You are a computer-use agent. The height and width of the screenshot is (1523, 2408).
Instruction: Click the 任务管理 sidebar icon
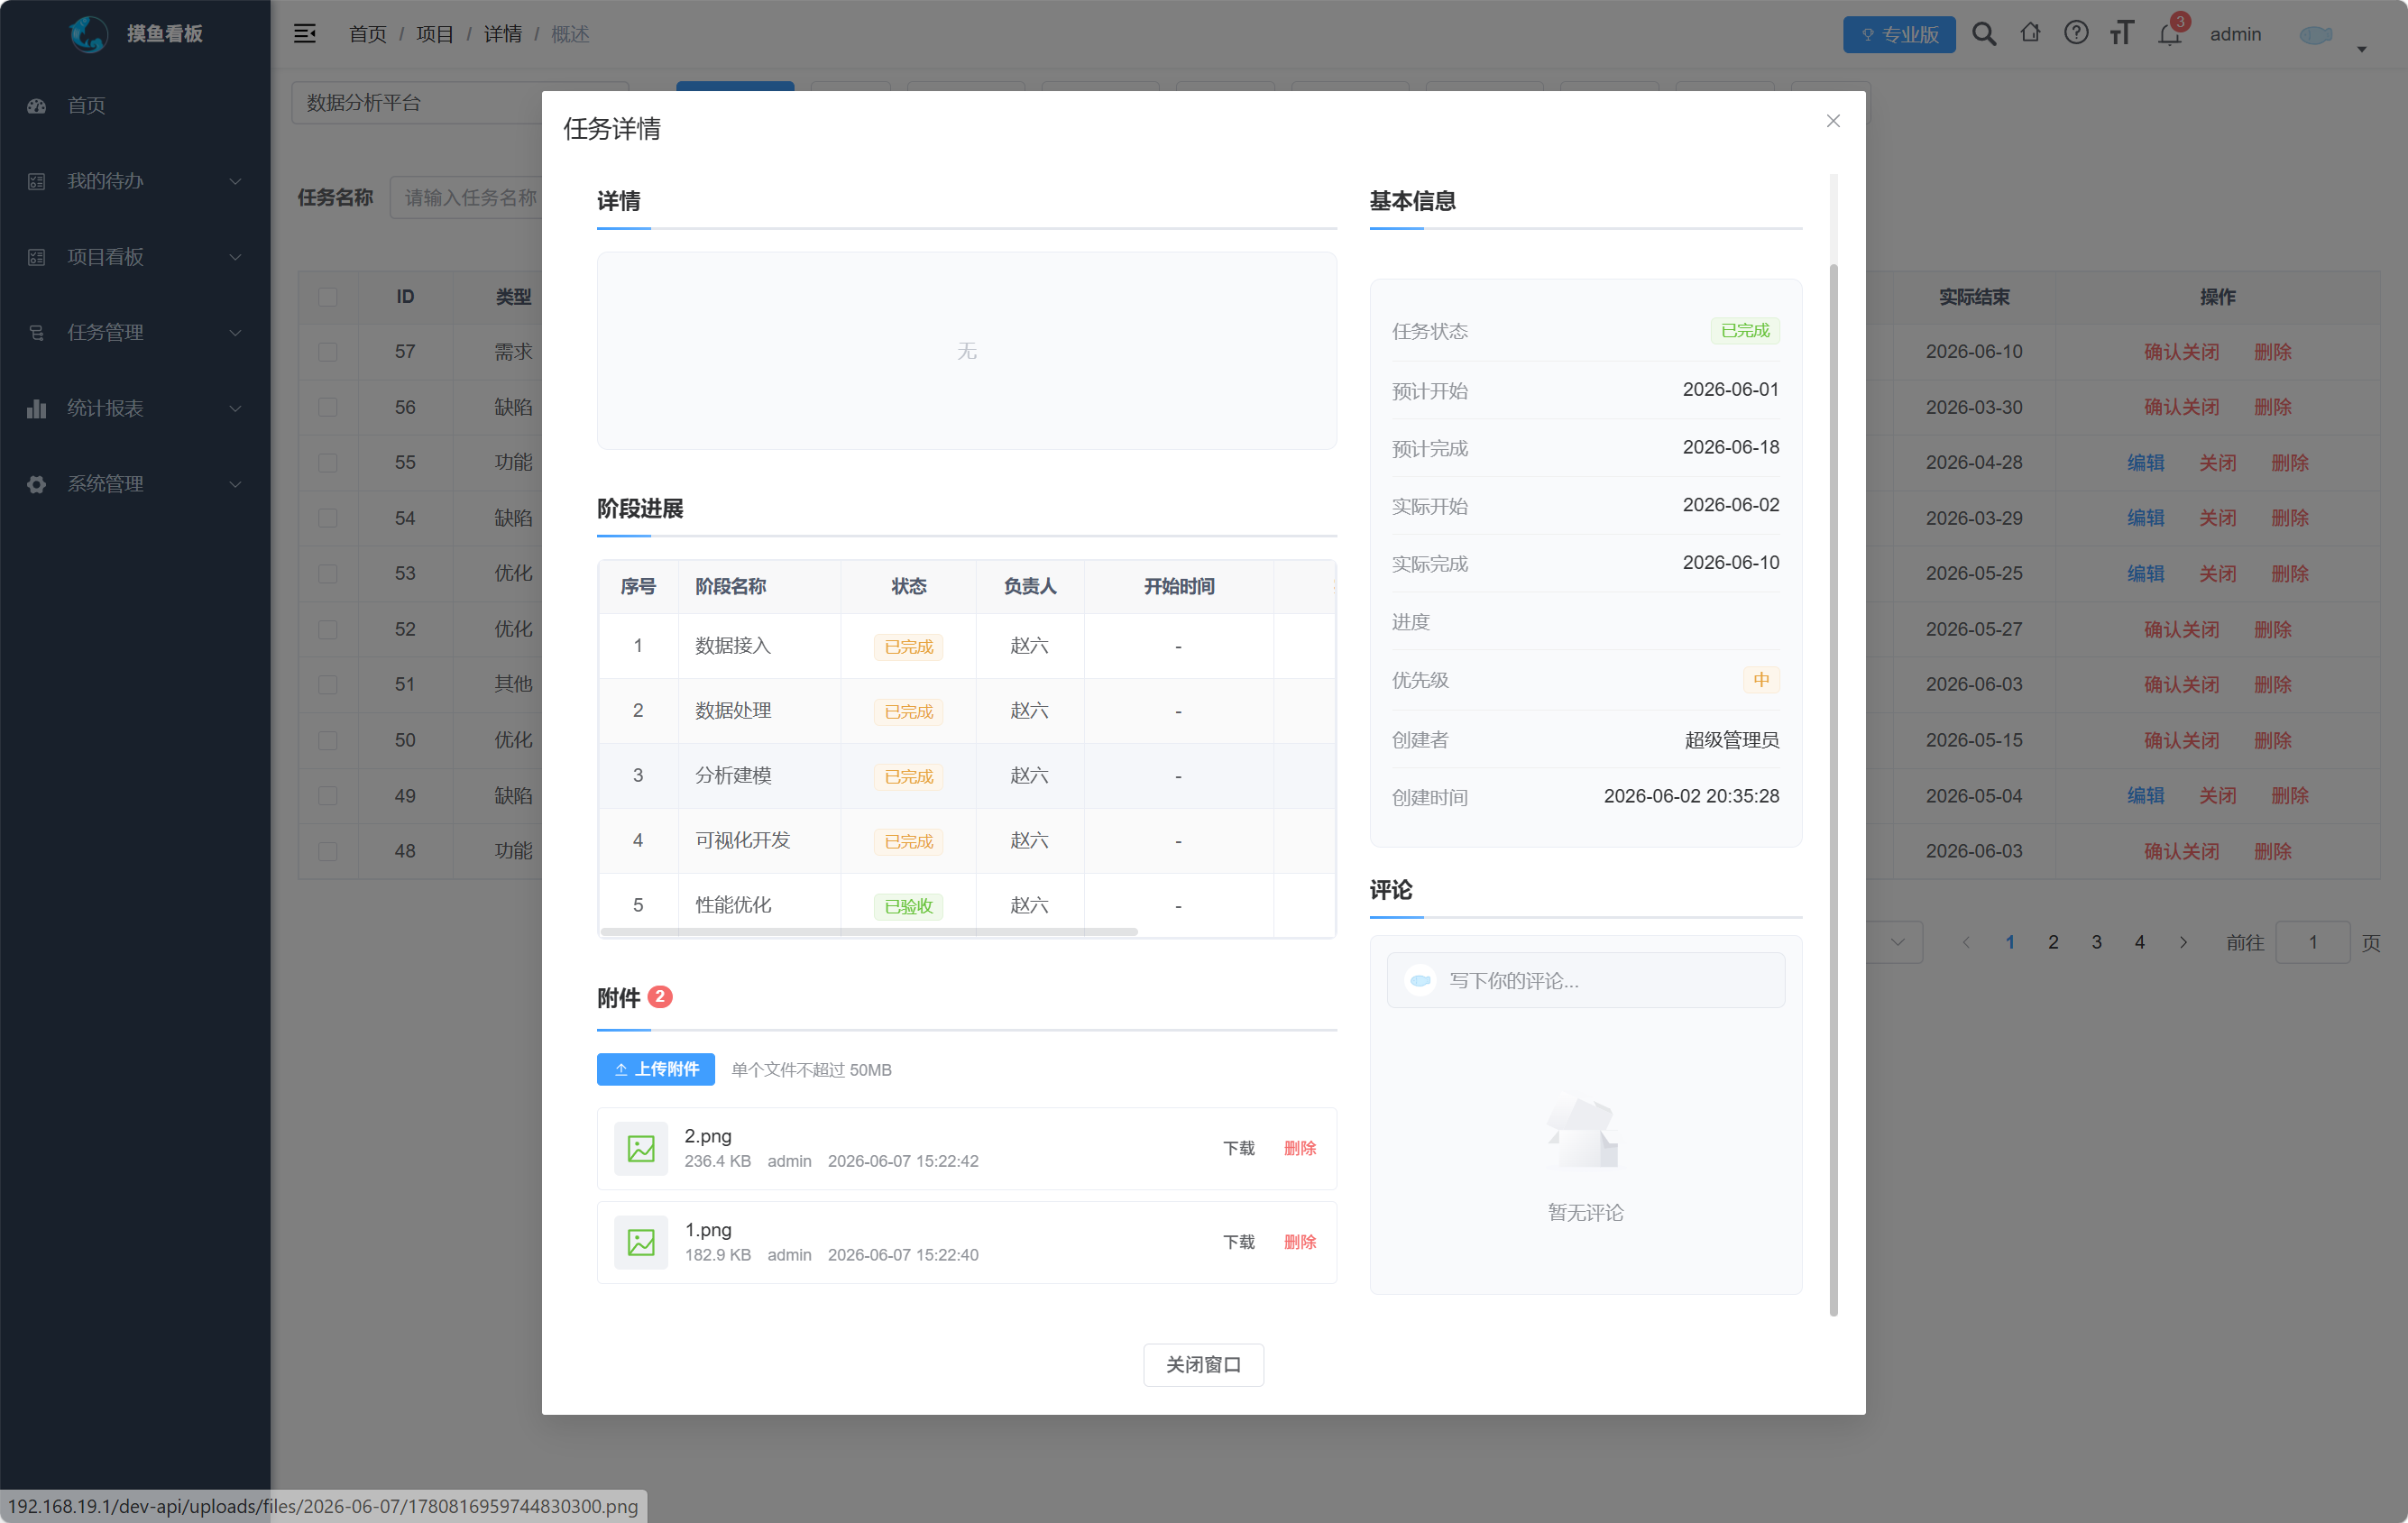point(37,333)
